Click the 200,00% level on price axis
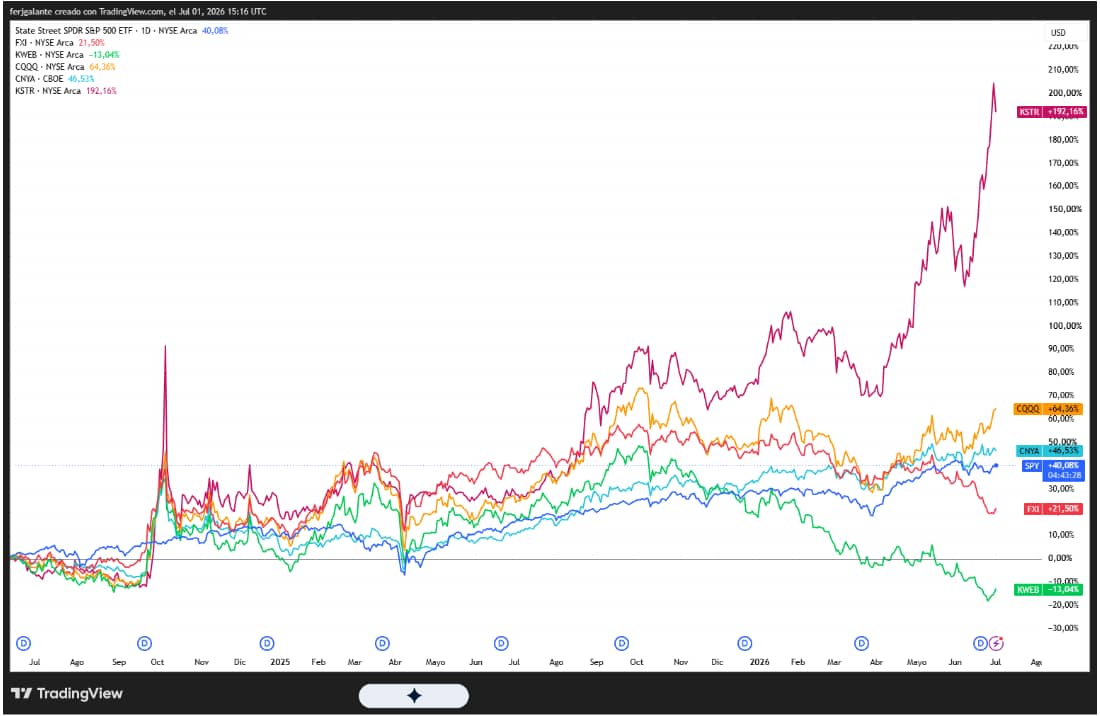The image size is (1100, 716). pyautogui.click(x=1064, y=93)
